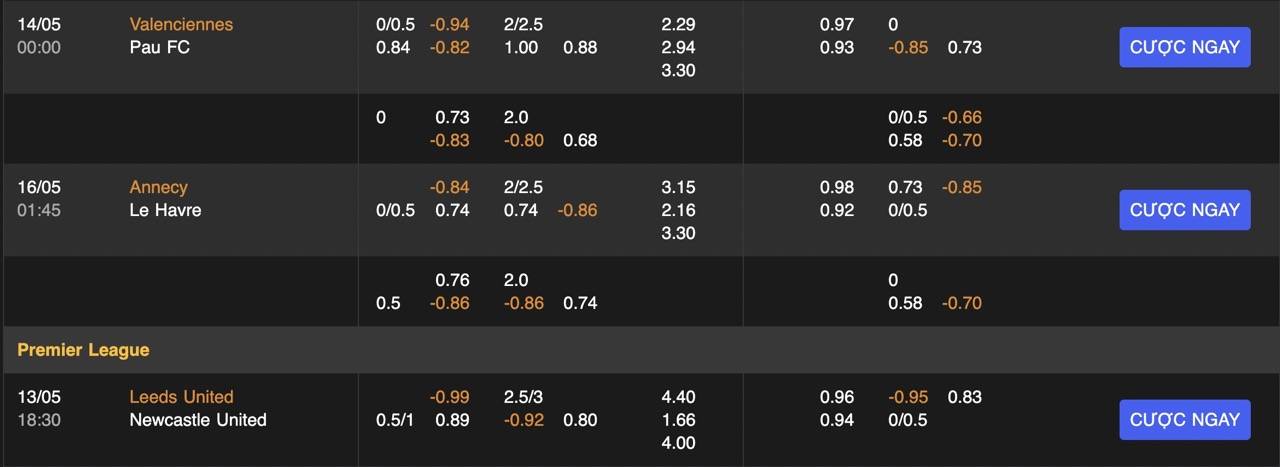Select the 2.94 odds for Pau FC

678,47
